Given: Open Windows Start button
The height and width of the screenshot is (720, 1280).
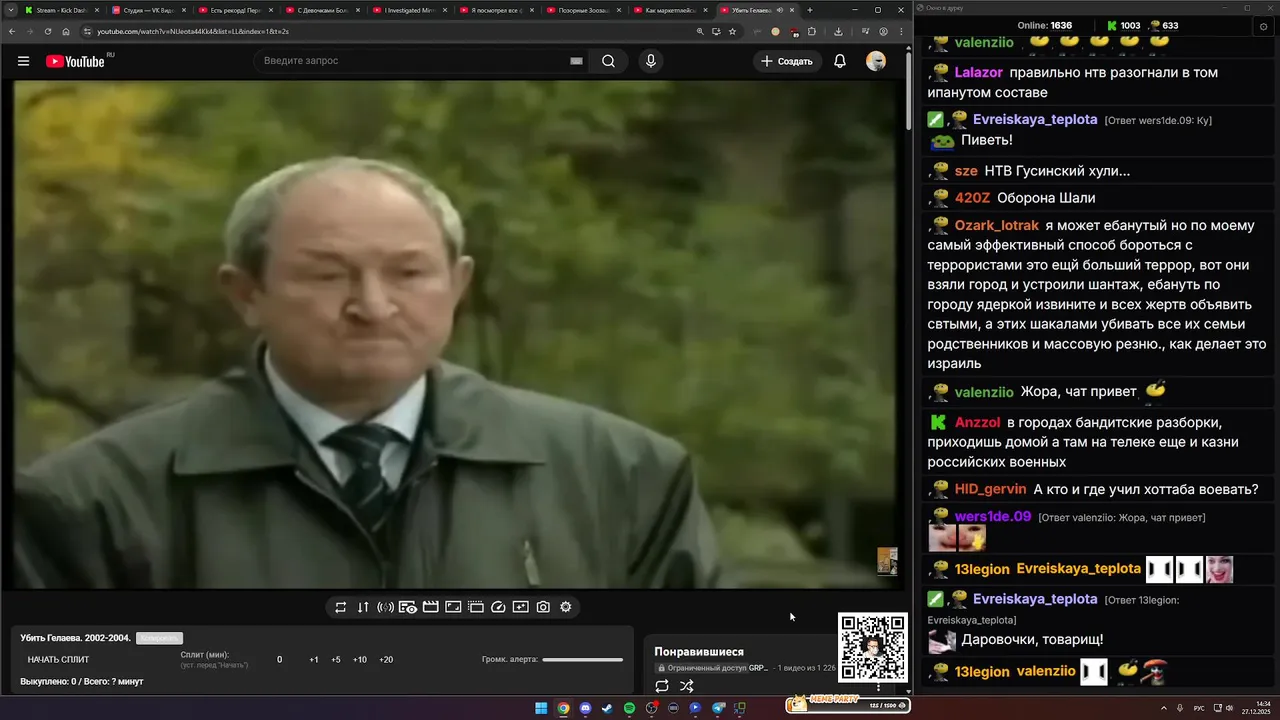Looking at the screenshot, I should pyautogui.click(x=541, y=708).
